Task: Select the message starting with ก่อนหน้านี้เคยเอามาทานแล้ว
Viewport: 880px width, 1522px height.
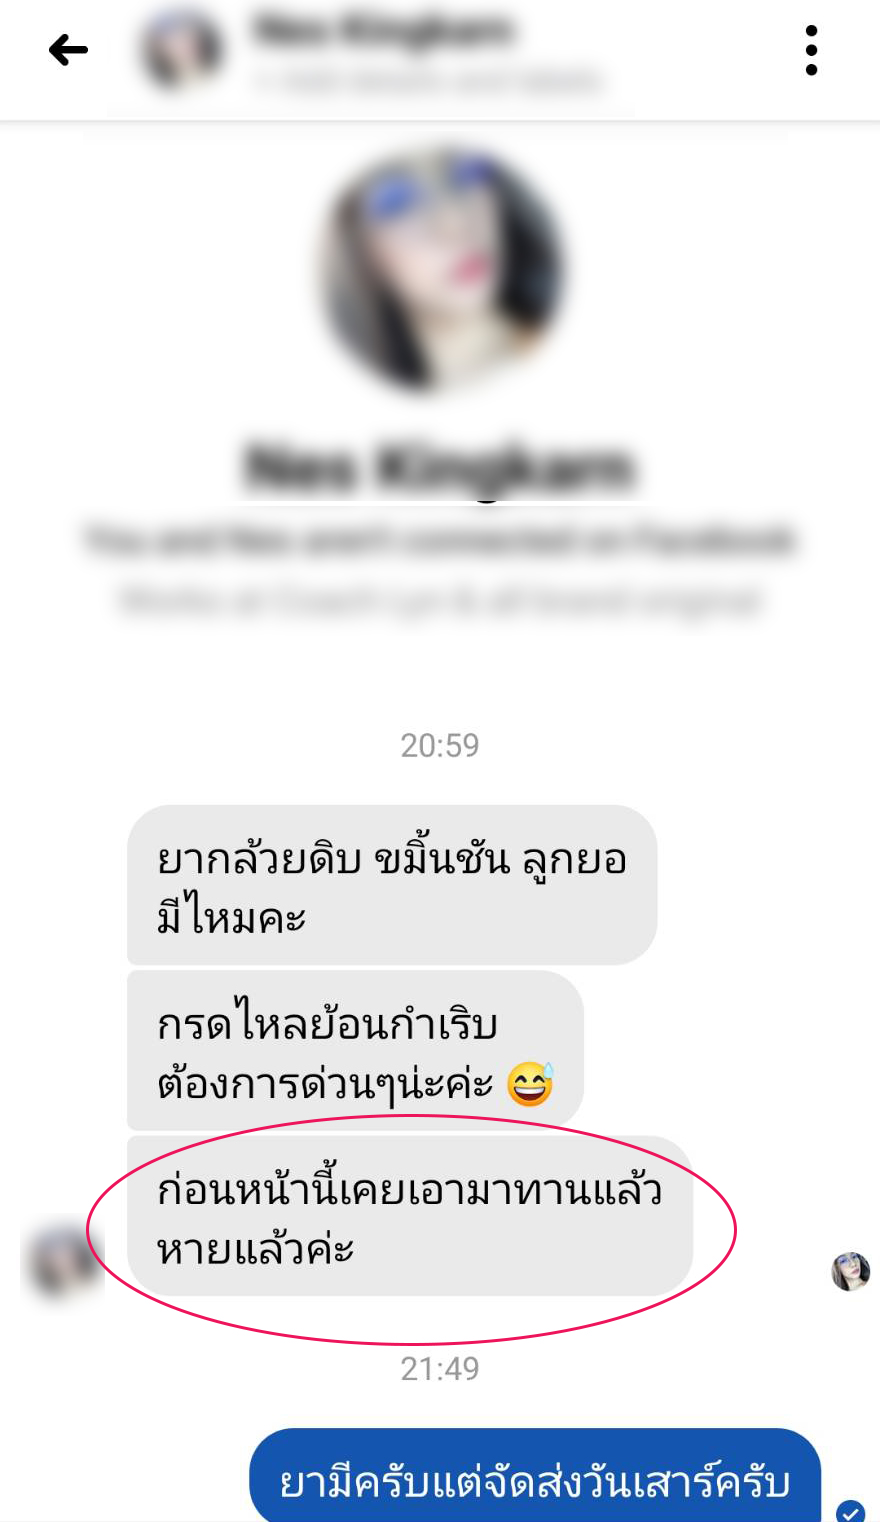Action: [410, 1216]
